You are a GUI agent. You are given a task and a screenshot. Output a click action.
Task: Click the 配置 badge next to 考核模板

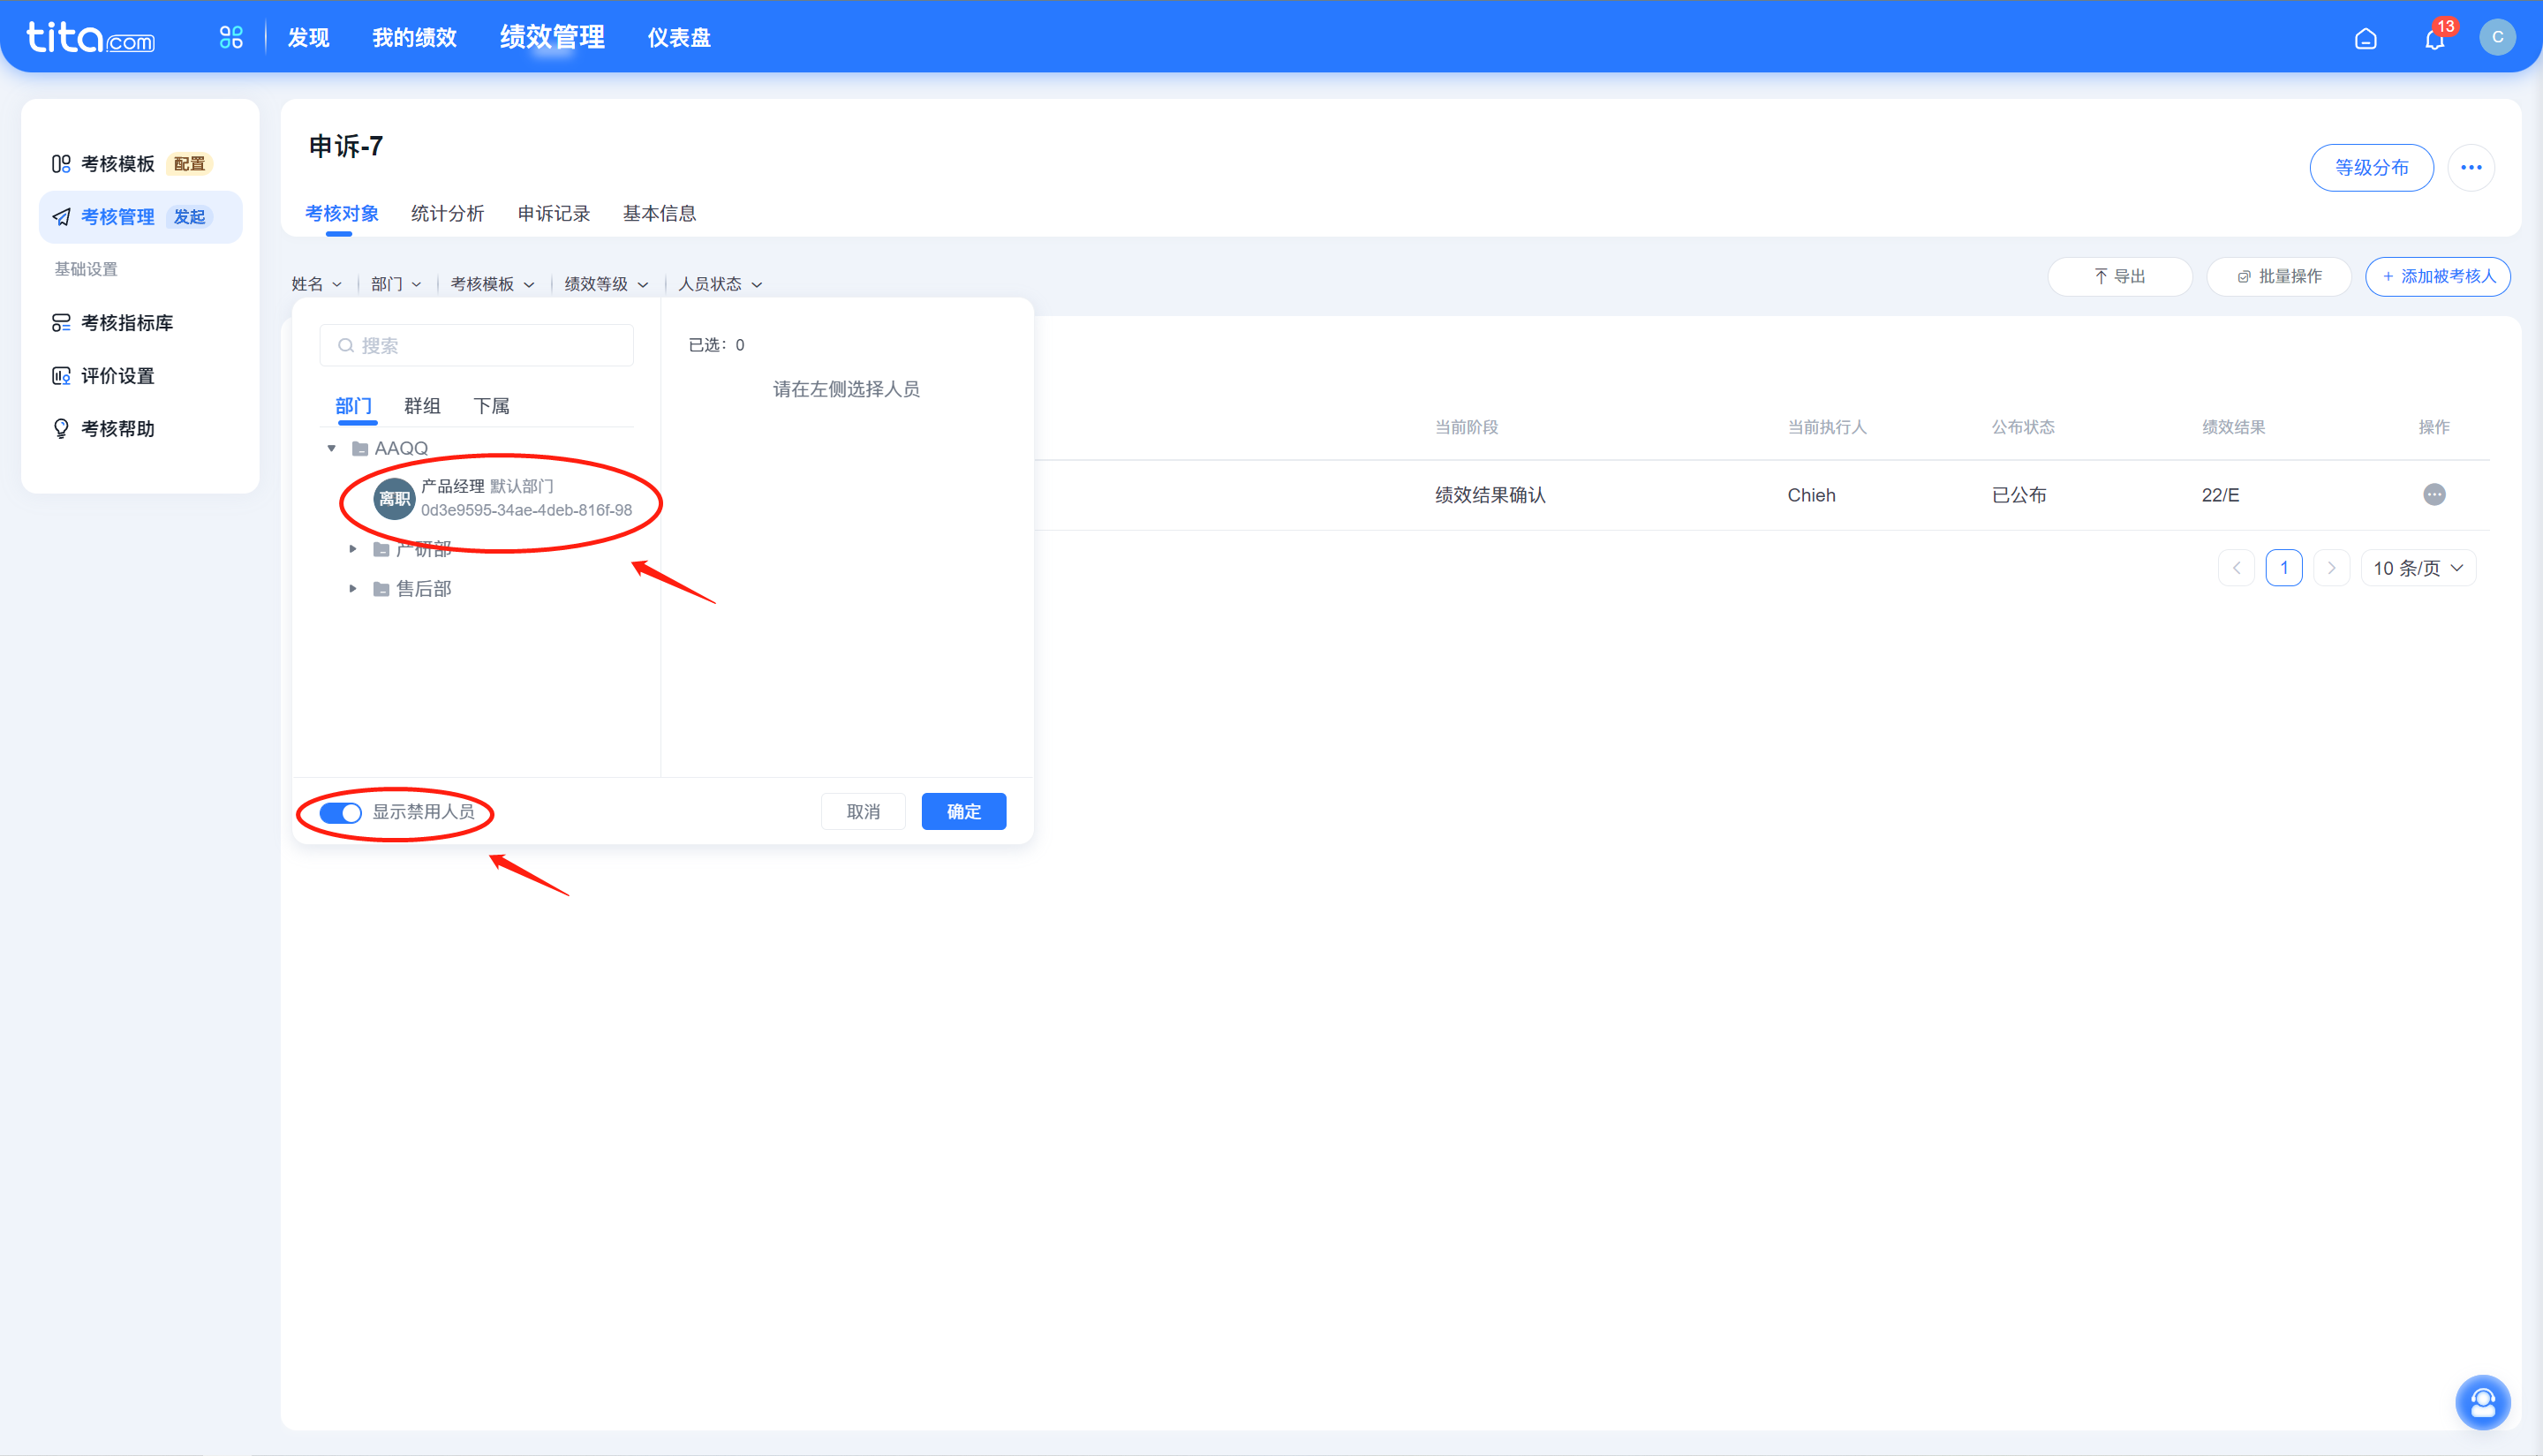point(189,164)
